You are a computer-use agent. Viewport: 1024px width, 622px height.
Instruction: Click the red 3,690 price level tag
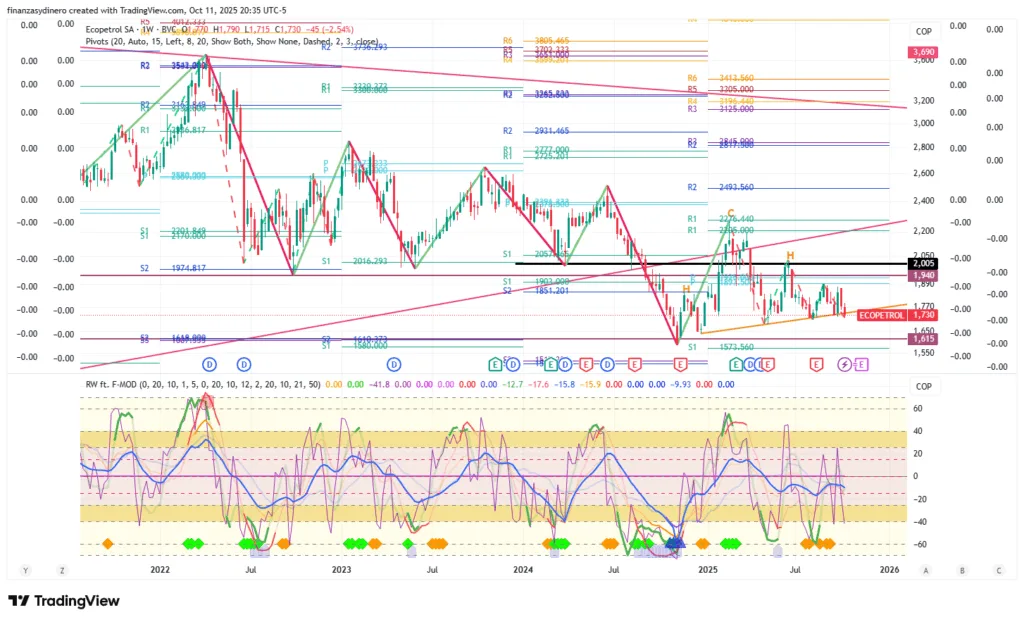tap(921, 51)
